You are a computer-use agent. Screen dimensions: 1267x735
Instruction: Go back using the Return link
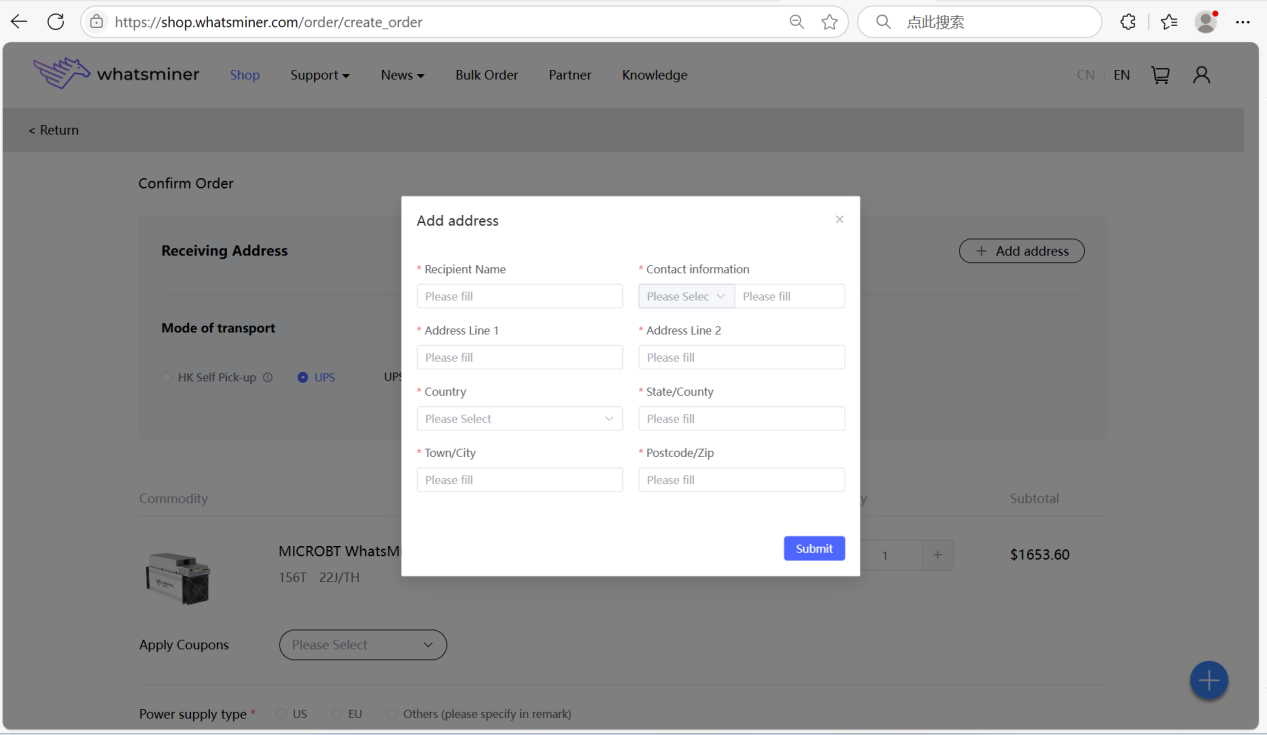(x=54, y=130)
